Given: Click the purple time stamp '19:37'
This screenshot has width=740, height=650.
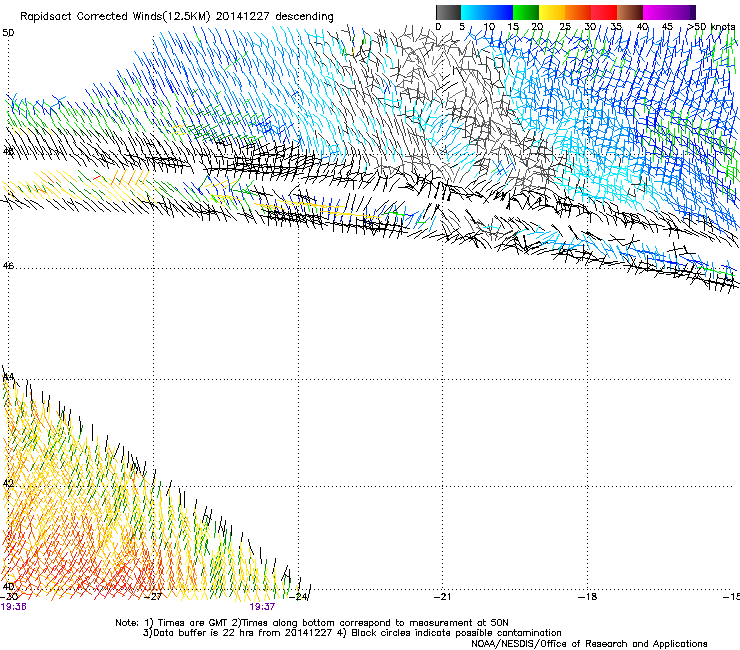Looking at the screenshot, I should tap(262, 607).
